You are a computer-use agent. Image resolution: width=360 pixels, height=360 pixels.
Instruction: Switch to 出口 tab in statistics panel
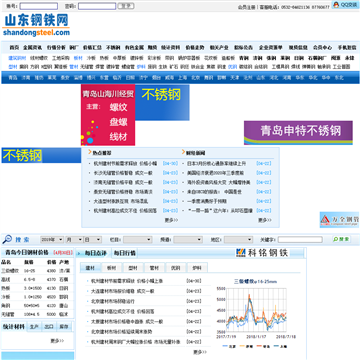point(49,327)
